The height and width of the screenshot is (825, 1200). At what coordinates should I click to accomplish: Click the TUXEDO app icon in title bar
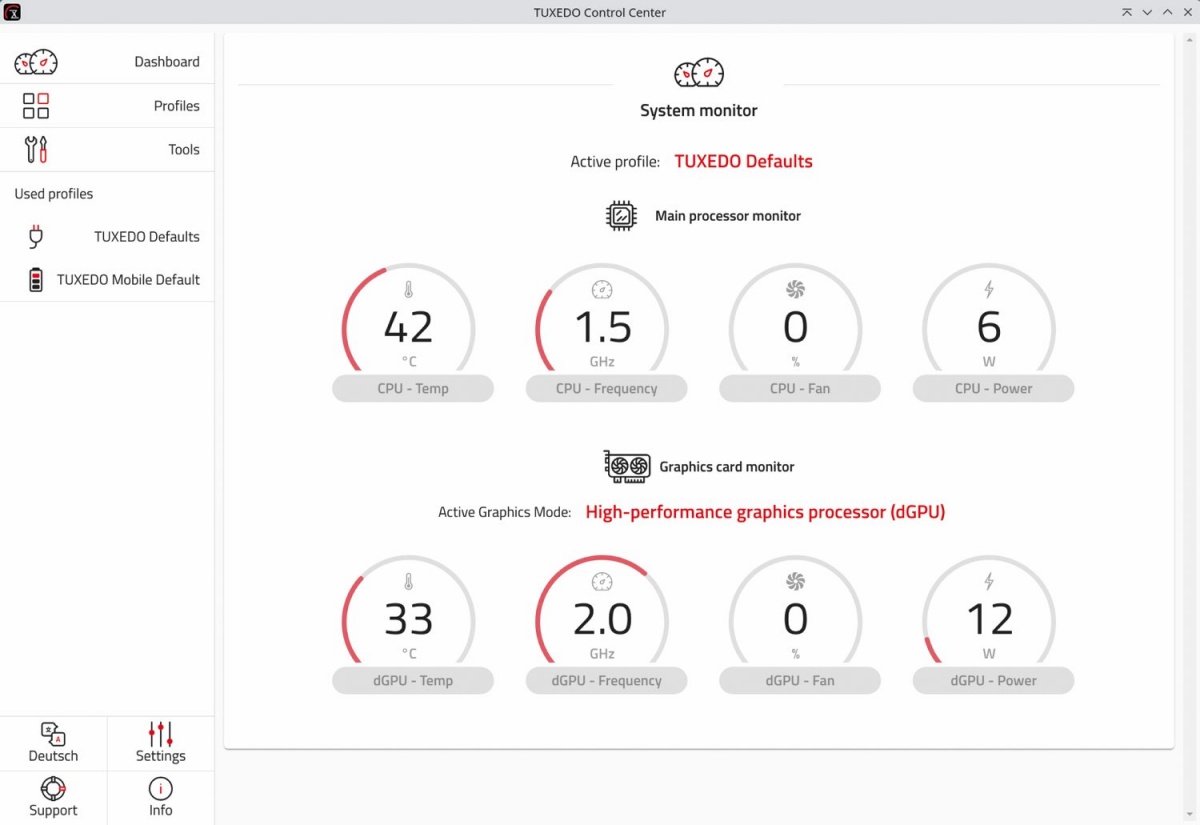pyautogui.click(x=12, y=12)
